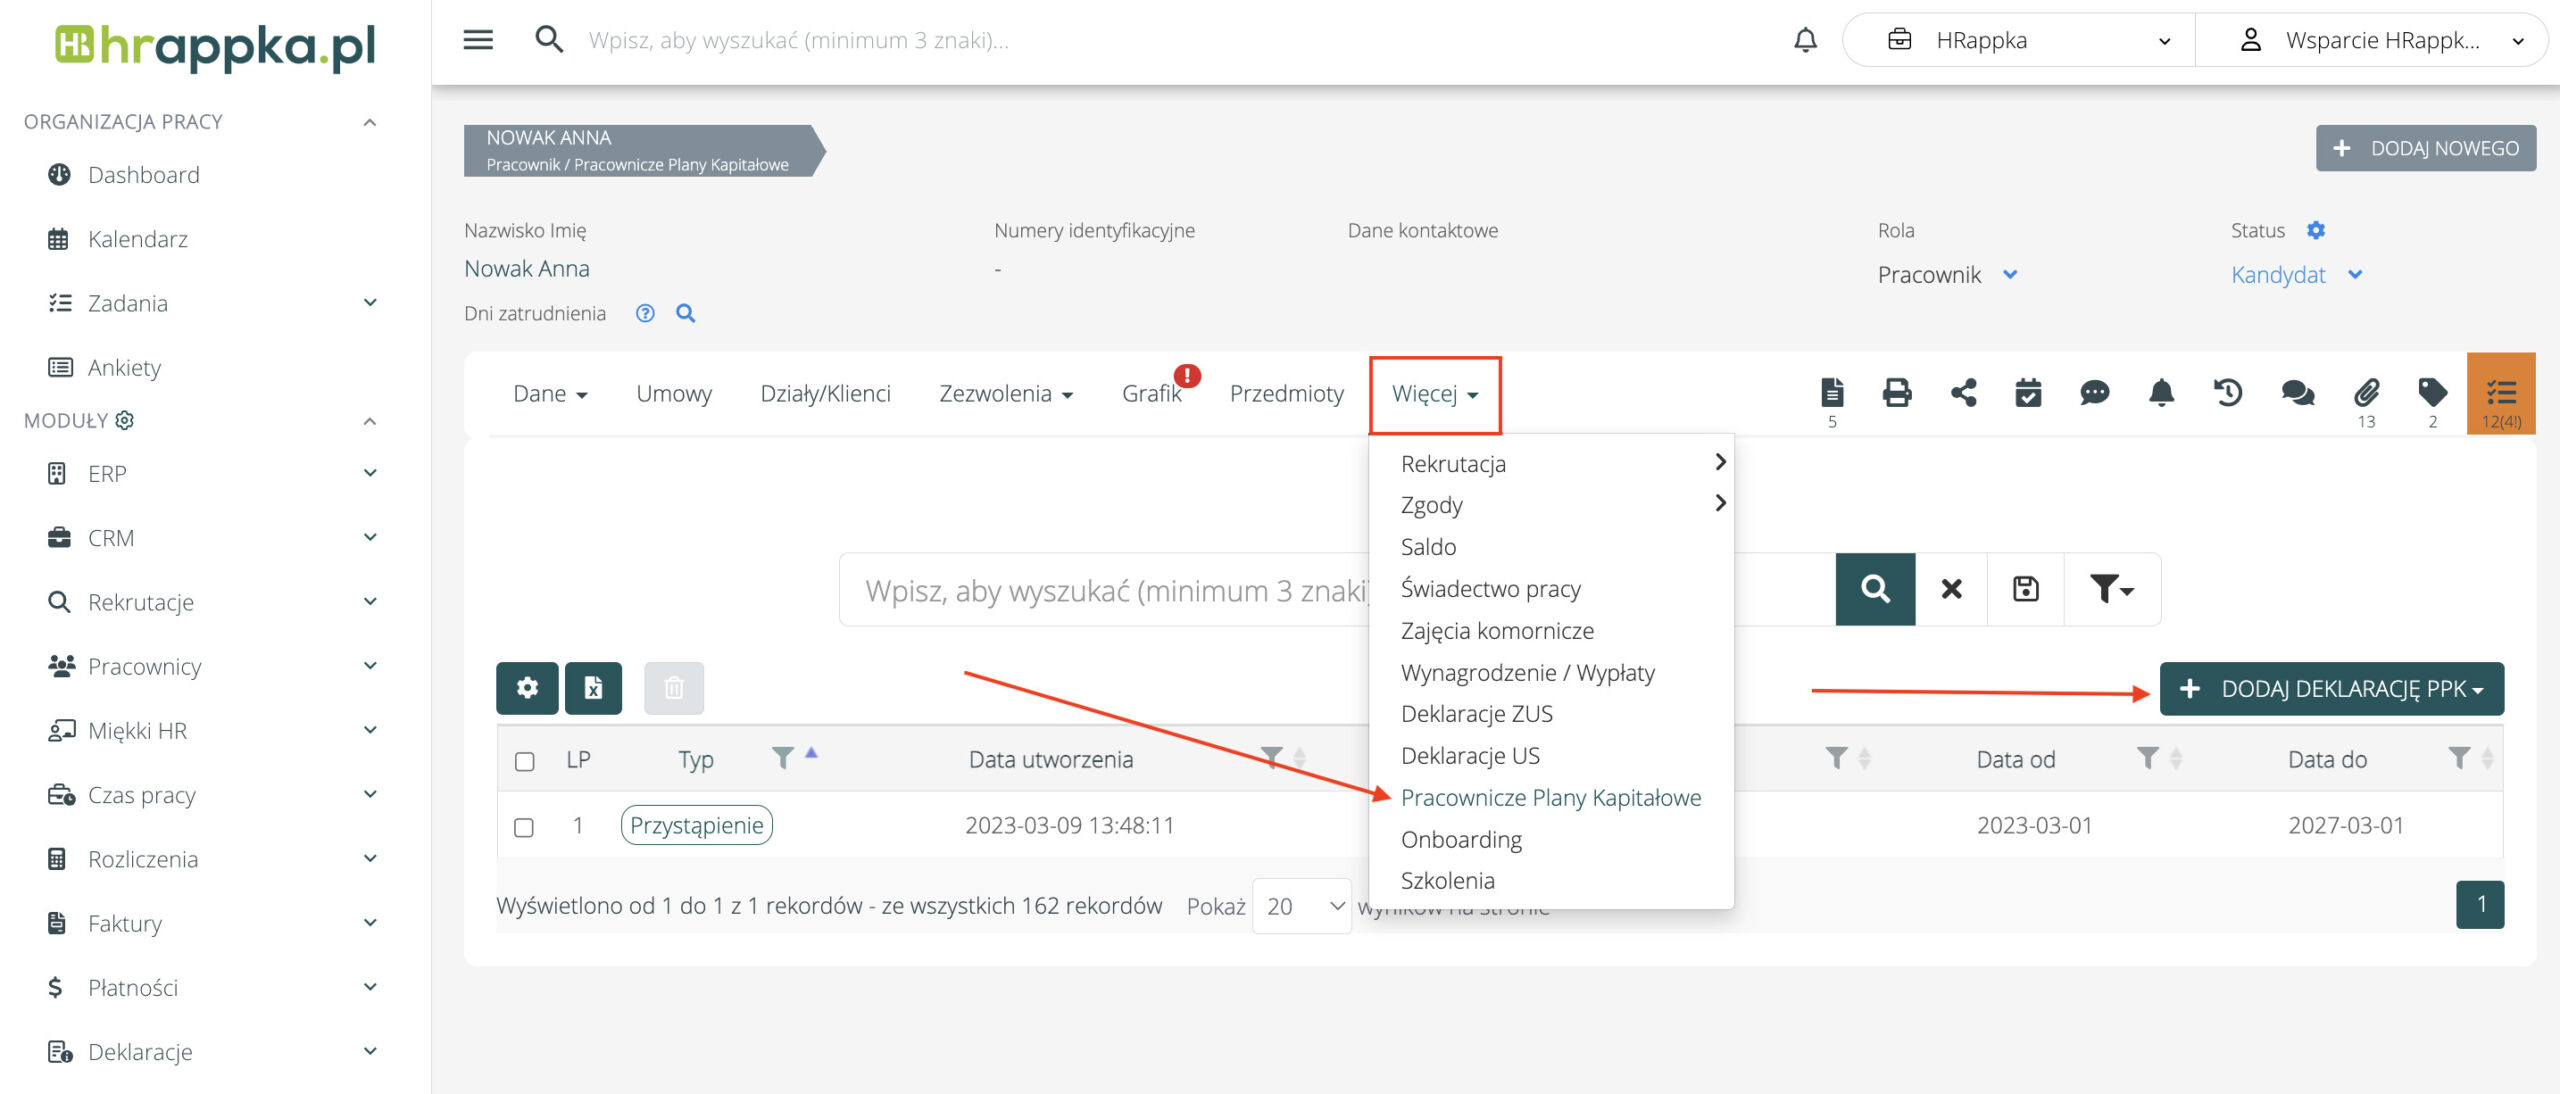Toggle the hamburger menu icon

478,40
